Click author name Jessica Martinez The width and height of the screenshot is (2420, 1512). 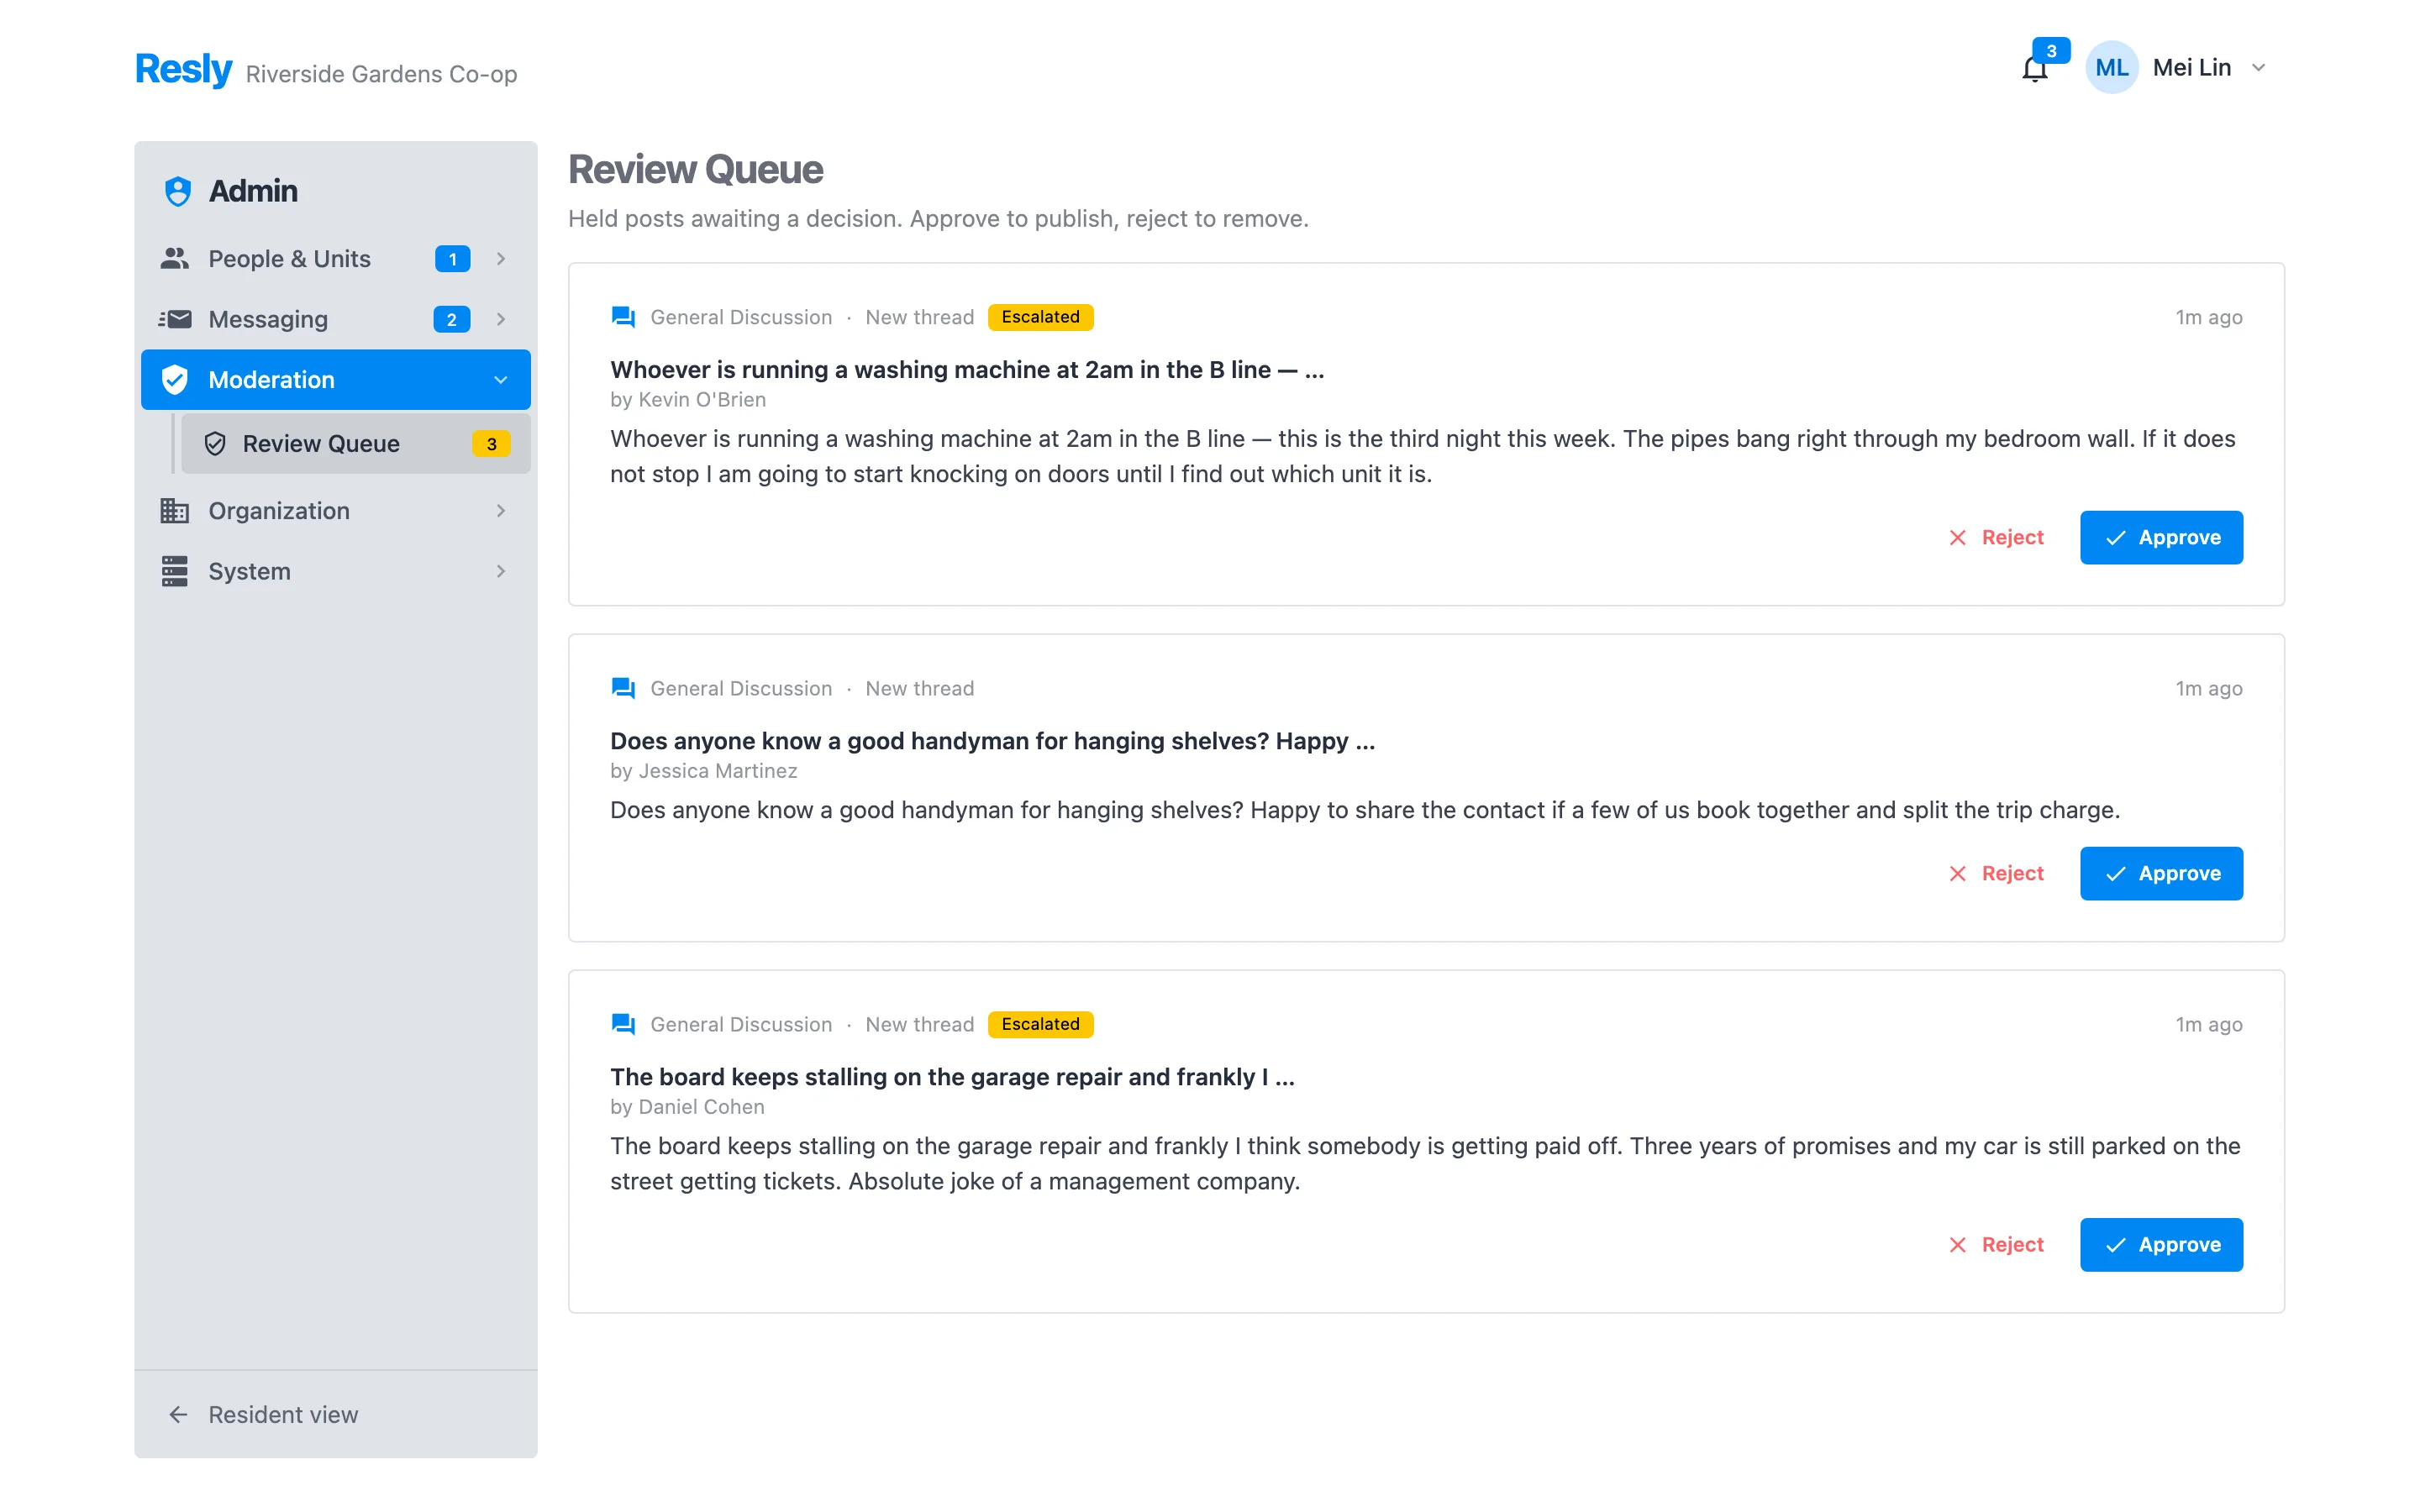[718, 771]
